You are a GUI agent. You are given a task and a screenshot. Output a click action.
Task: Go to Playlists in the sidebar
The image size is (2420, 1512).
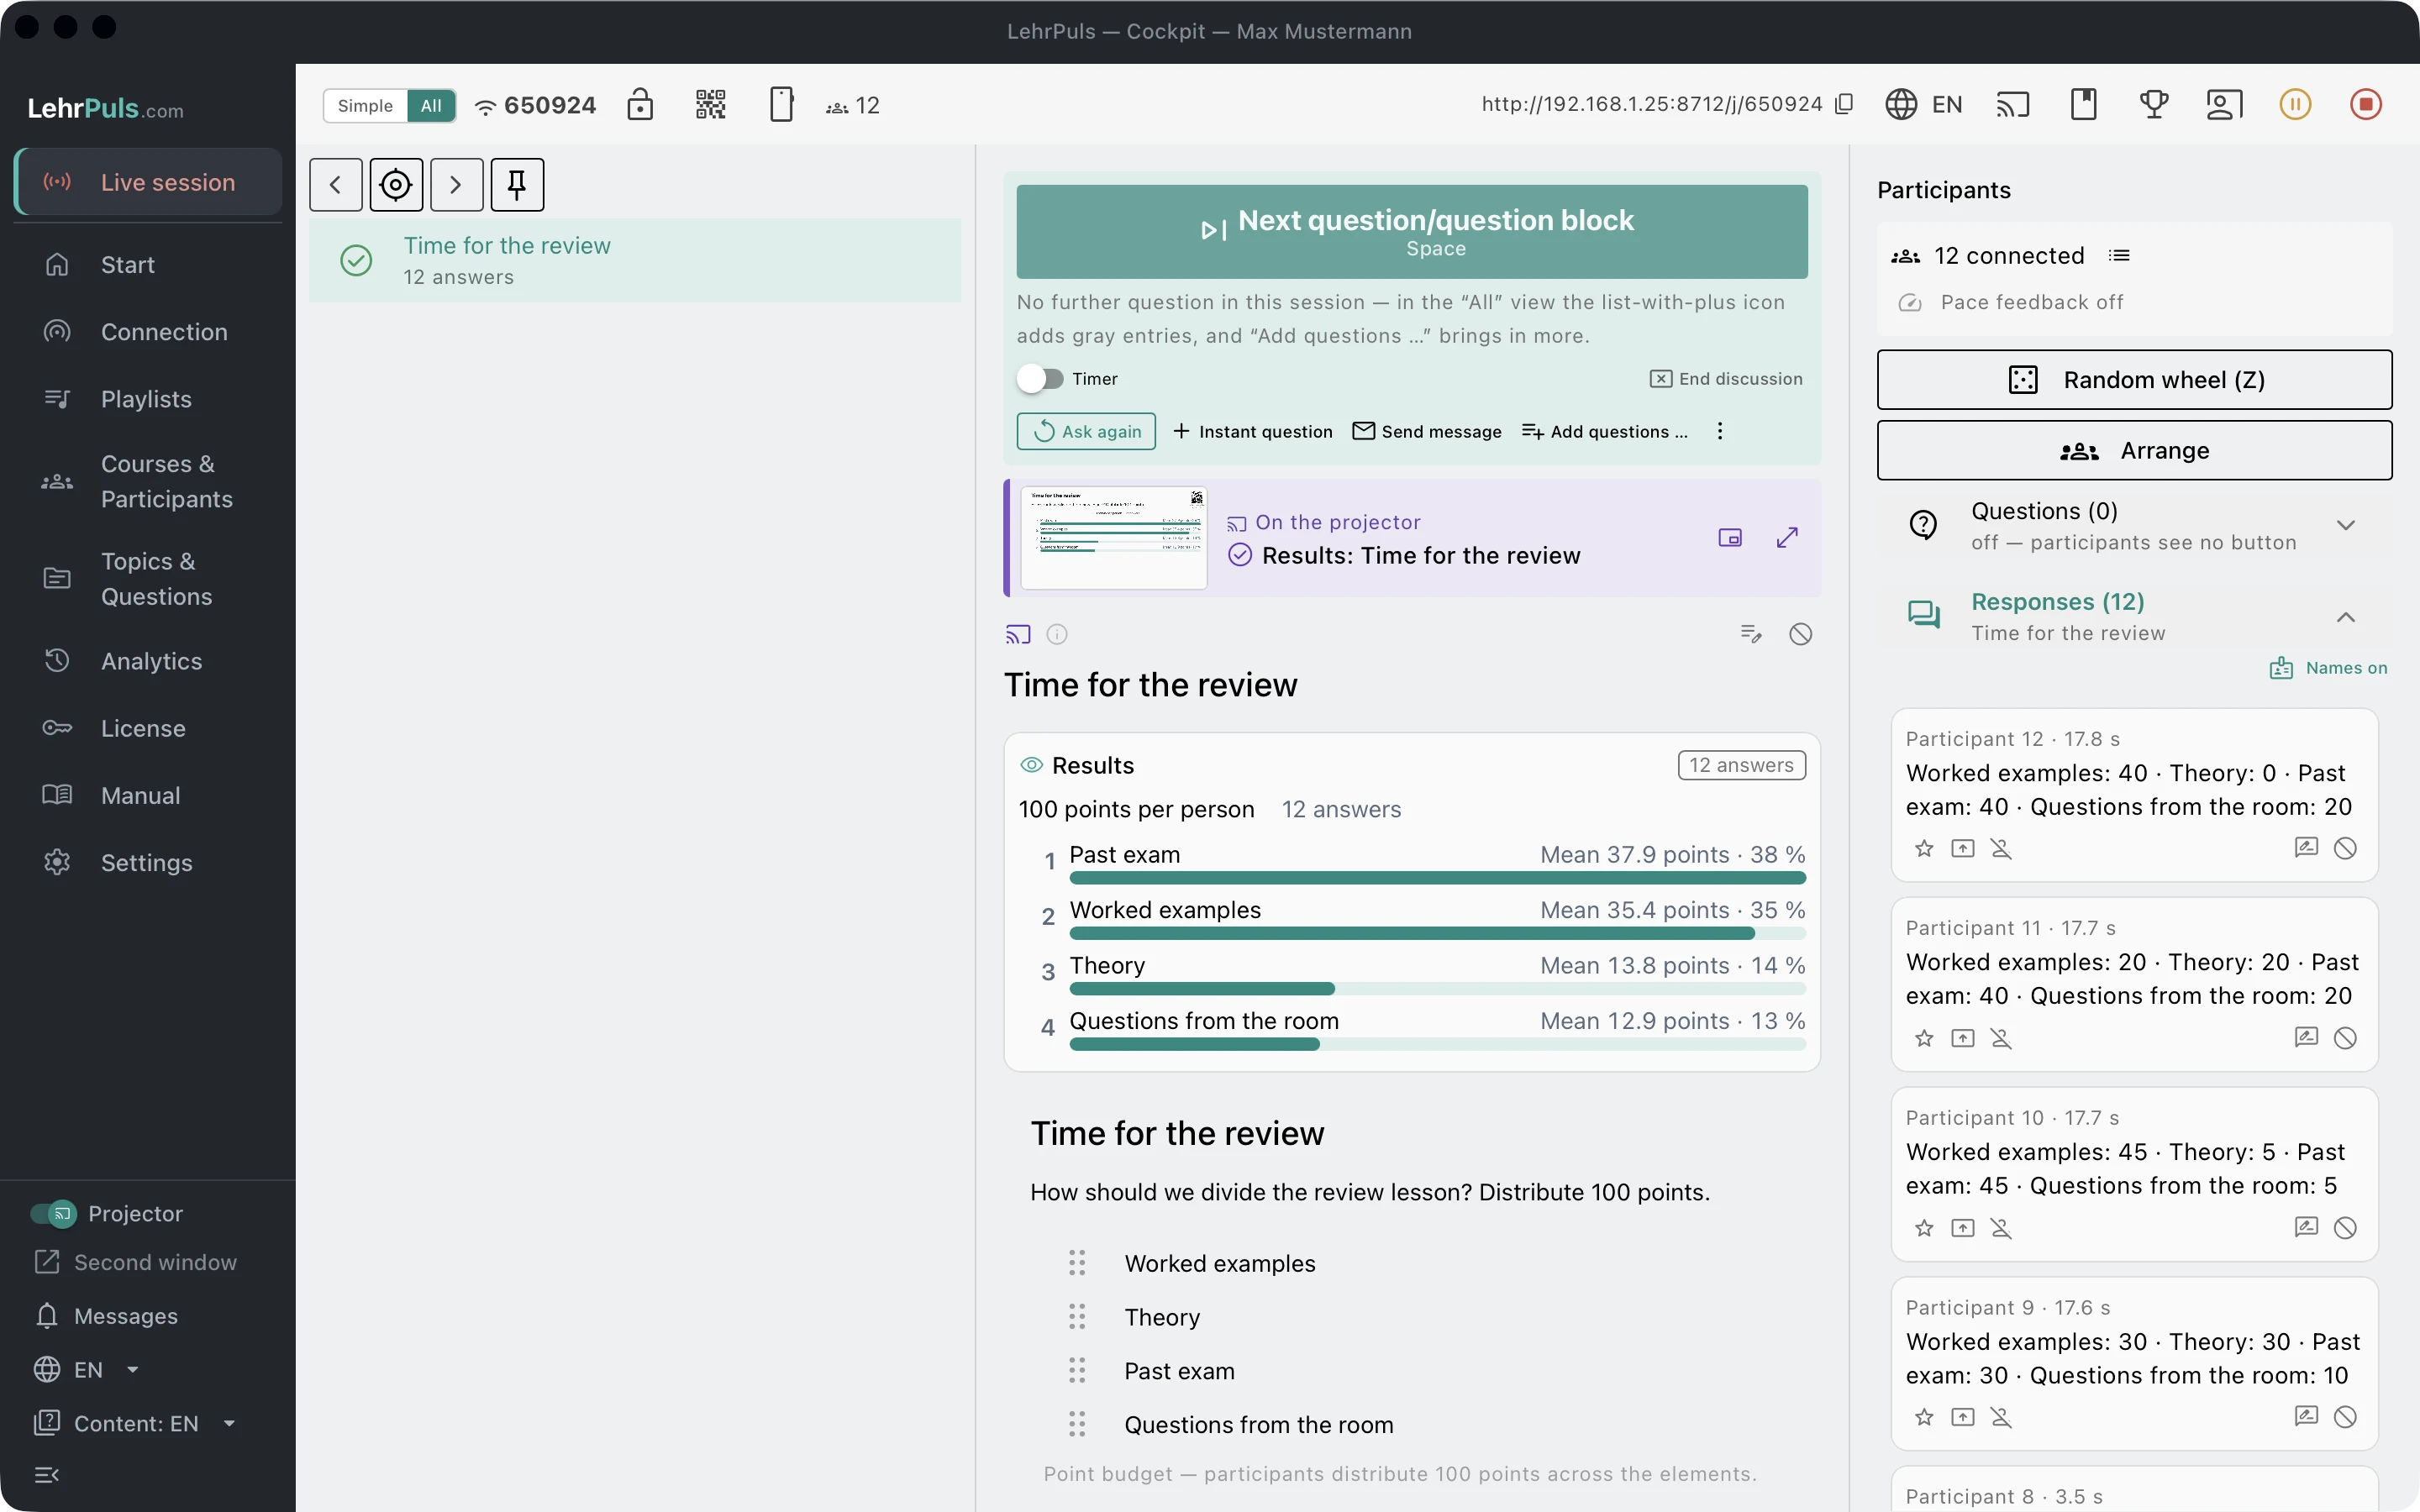(148, 399)
